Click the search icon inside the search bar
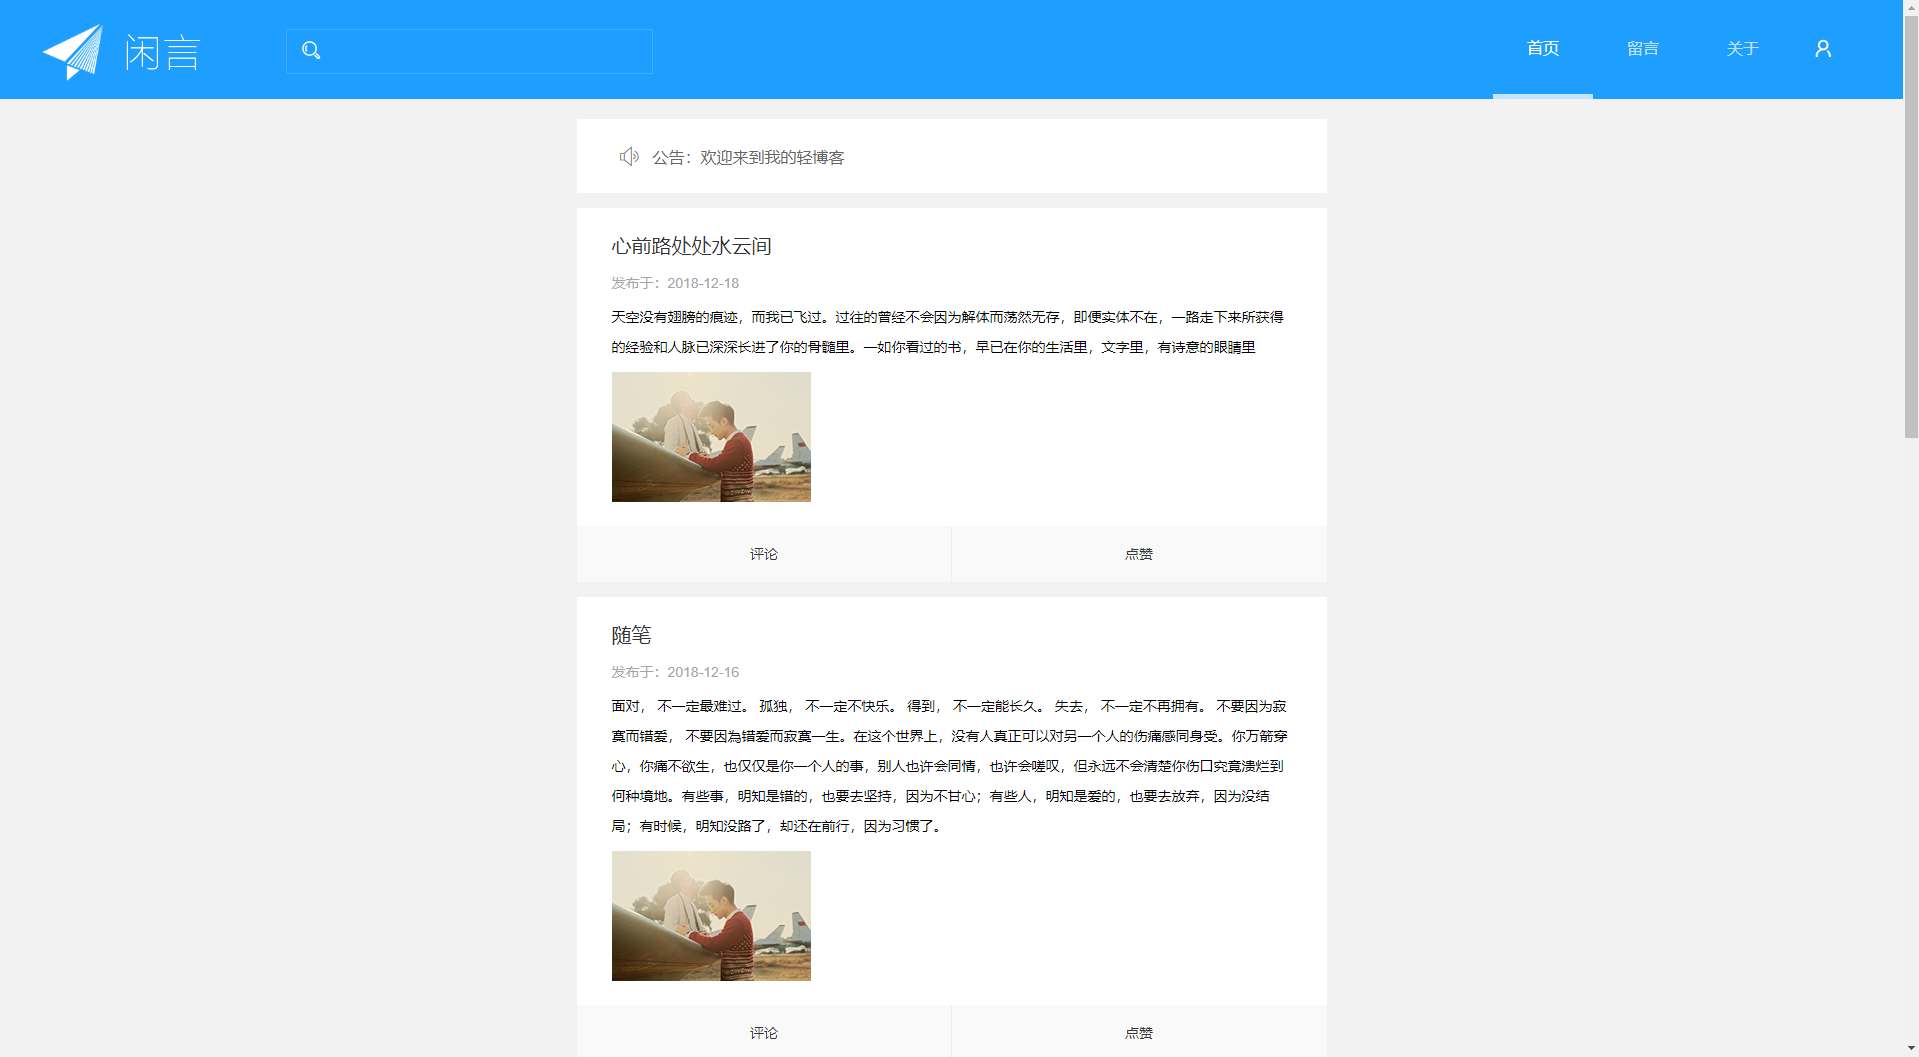 point(312,50)
